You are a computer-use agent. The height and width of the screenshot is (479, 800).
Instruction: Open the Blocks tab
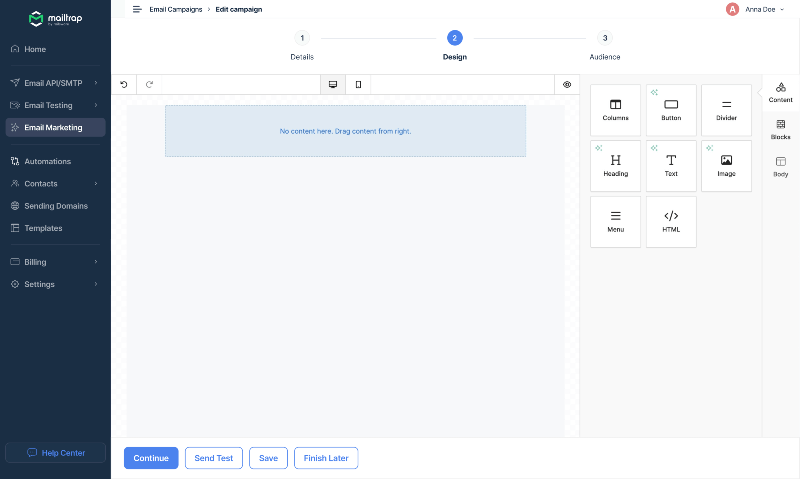coord(780,129)
